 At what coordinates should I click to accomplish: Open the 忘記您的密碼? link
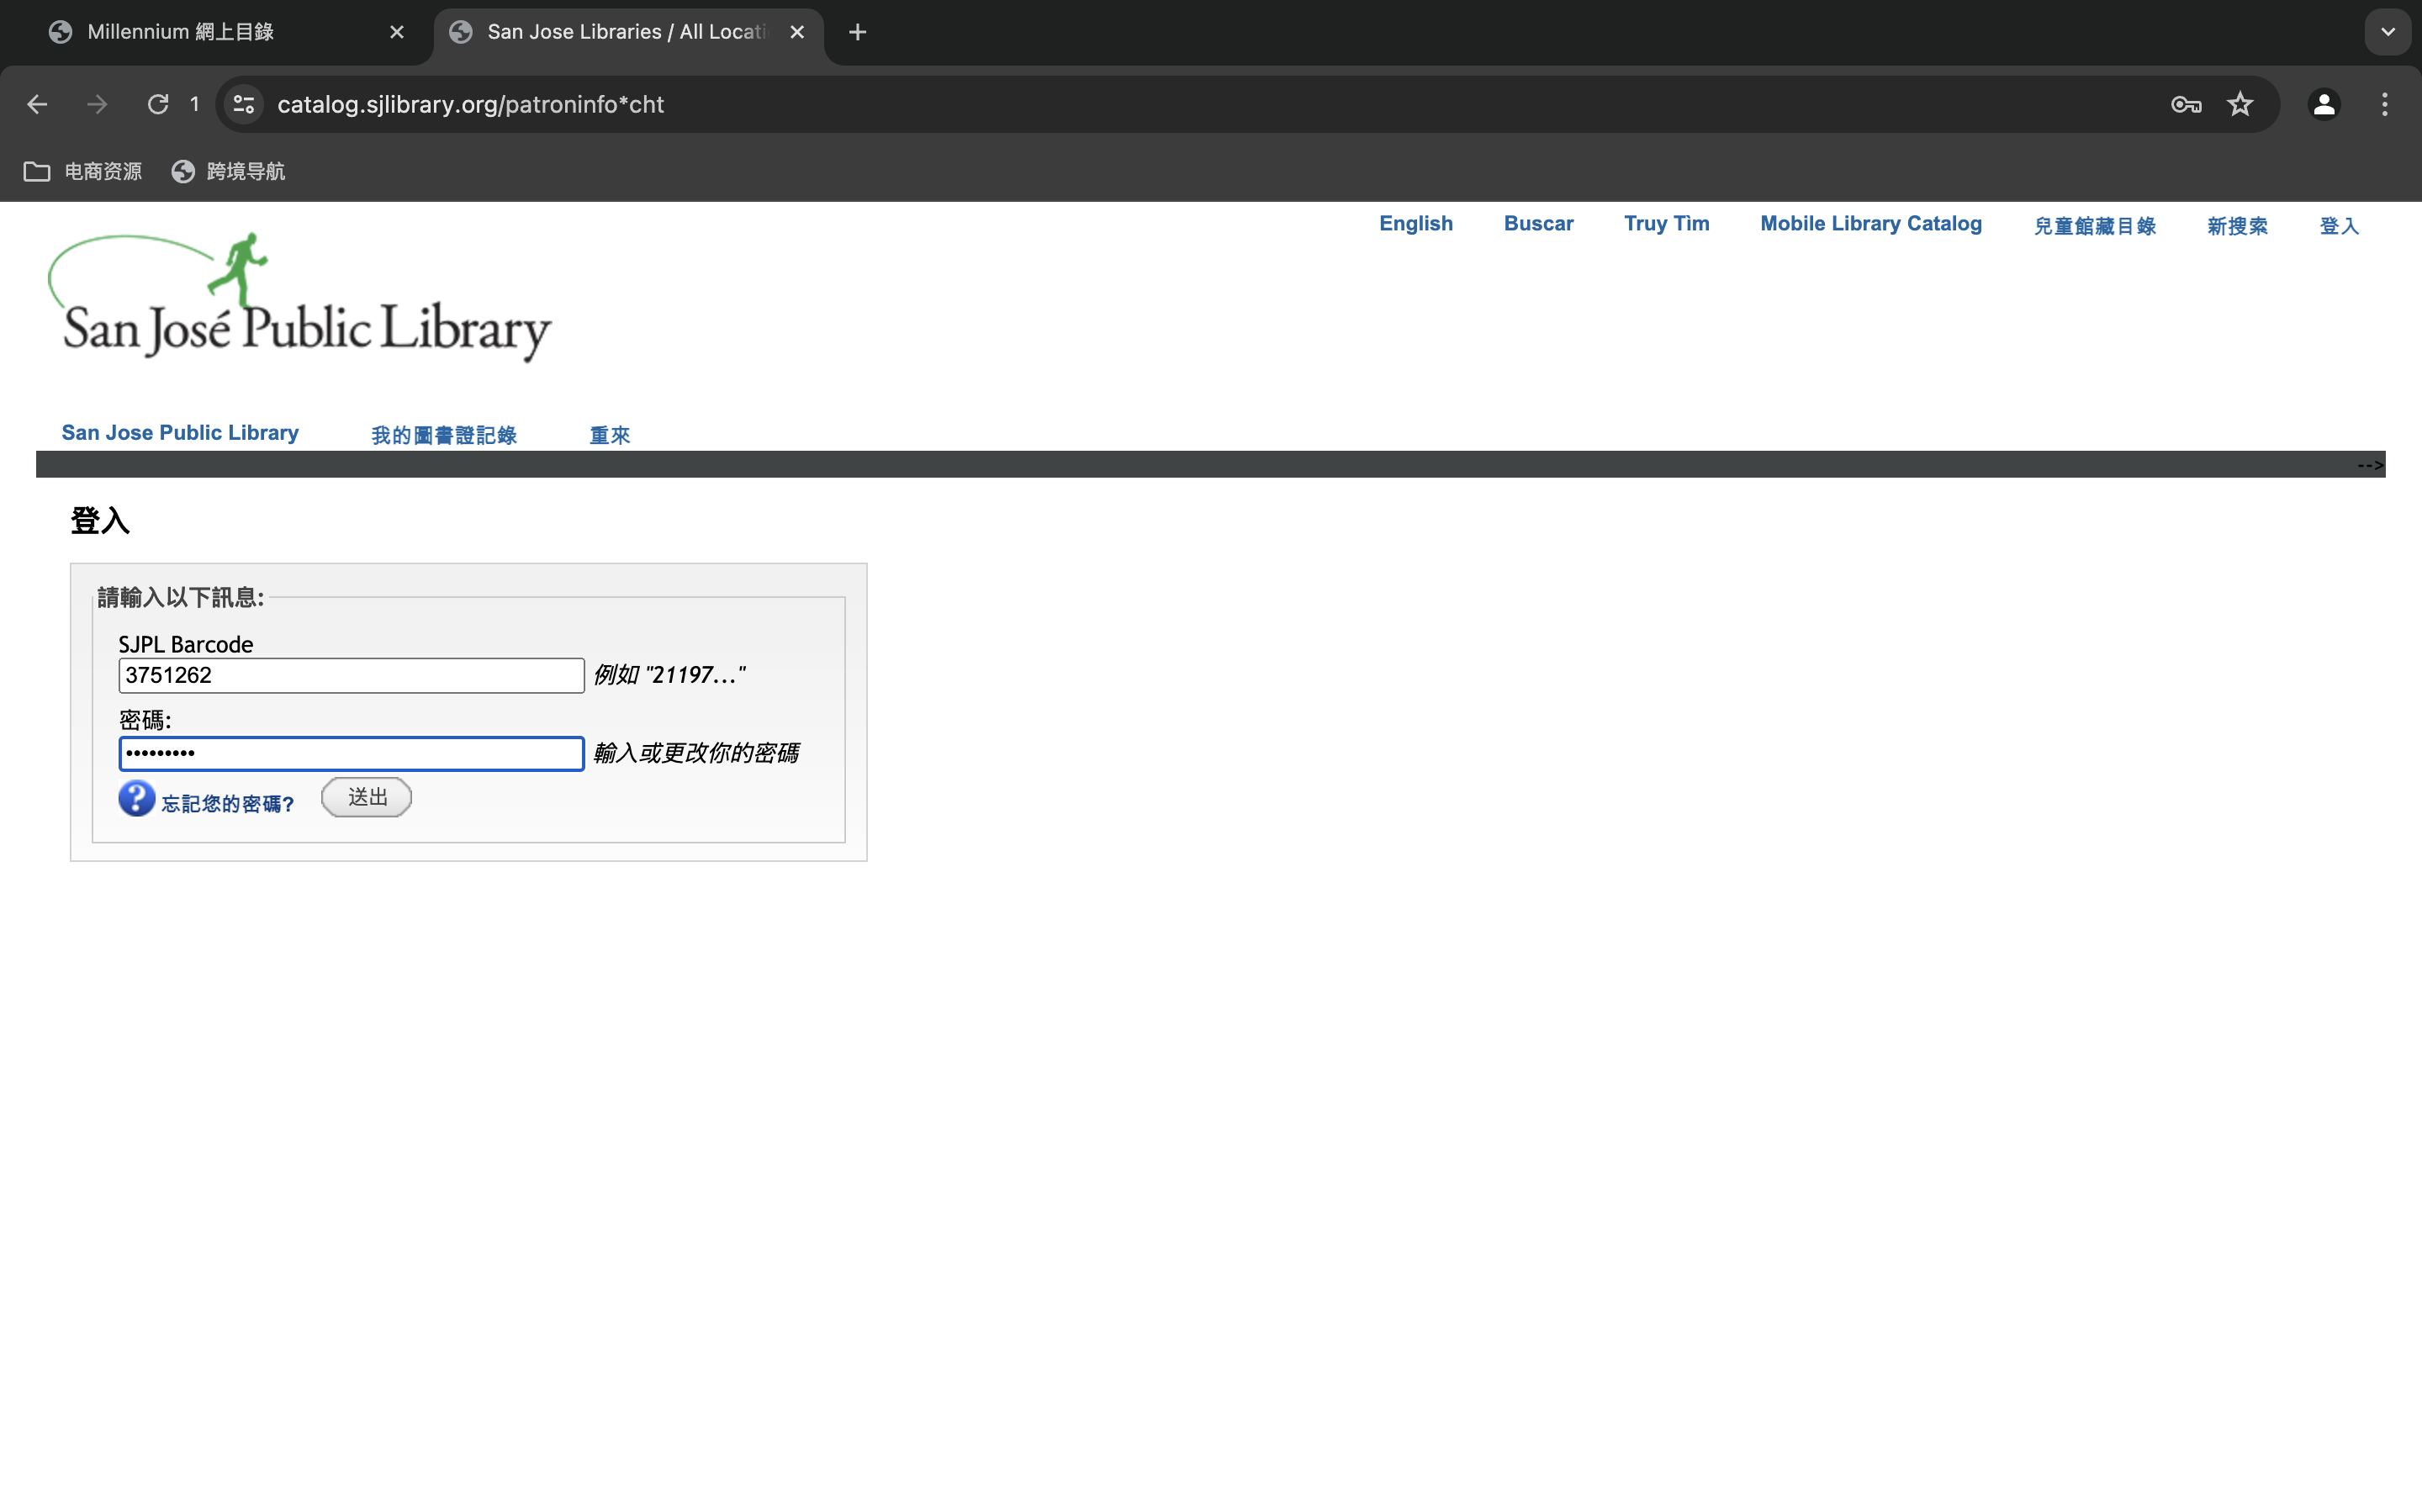pyautogui.click(x=228, y=804)
